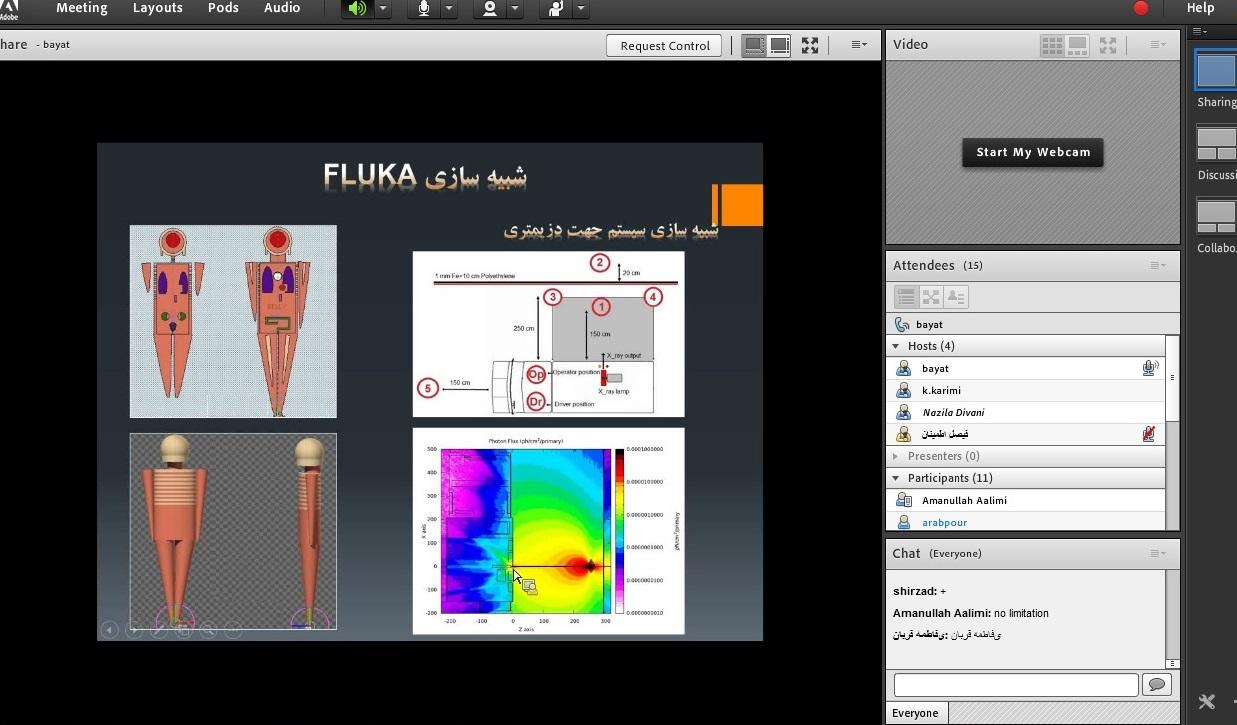The image size is (1237, 725).
Task: Switch Share pod to fit-width view
Action: 780,45
